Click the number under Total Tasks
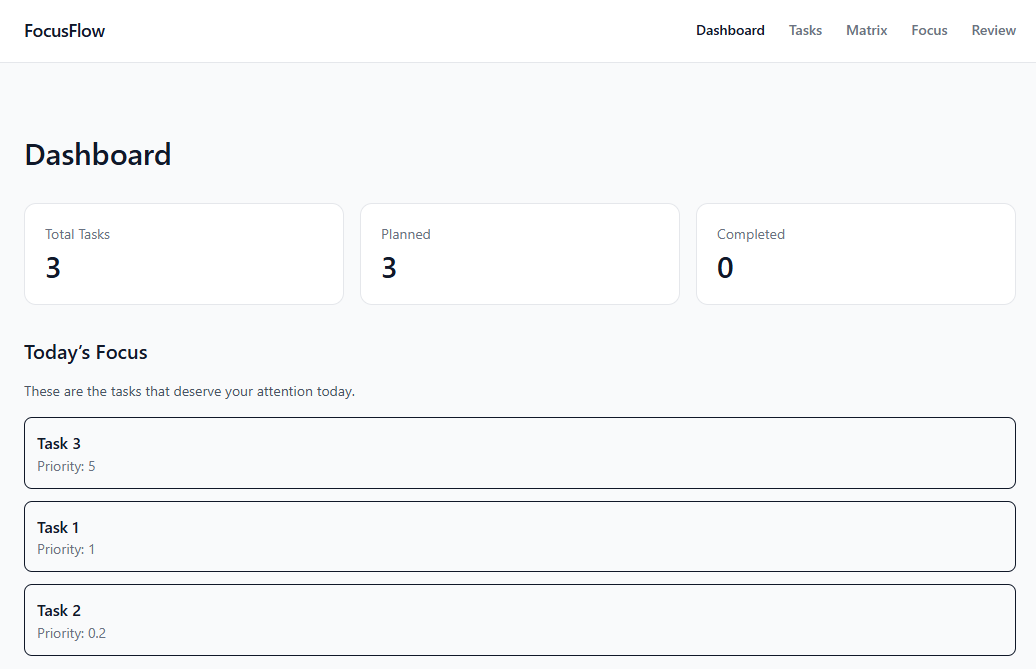The image size is (1036, 669). coord(53,268)
